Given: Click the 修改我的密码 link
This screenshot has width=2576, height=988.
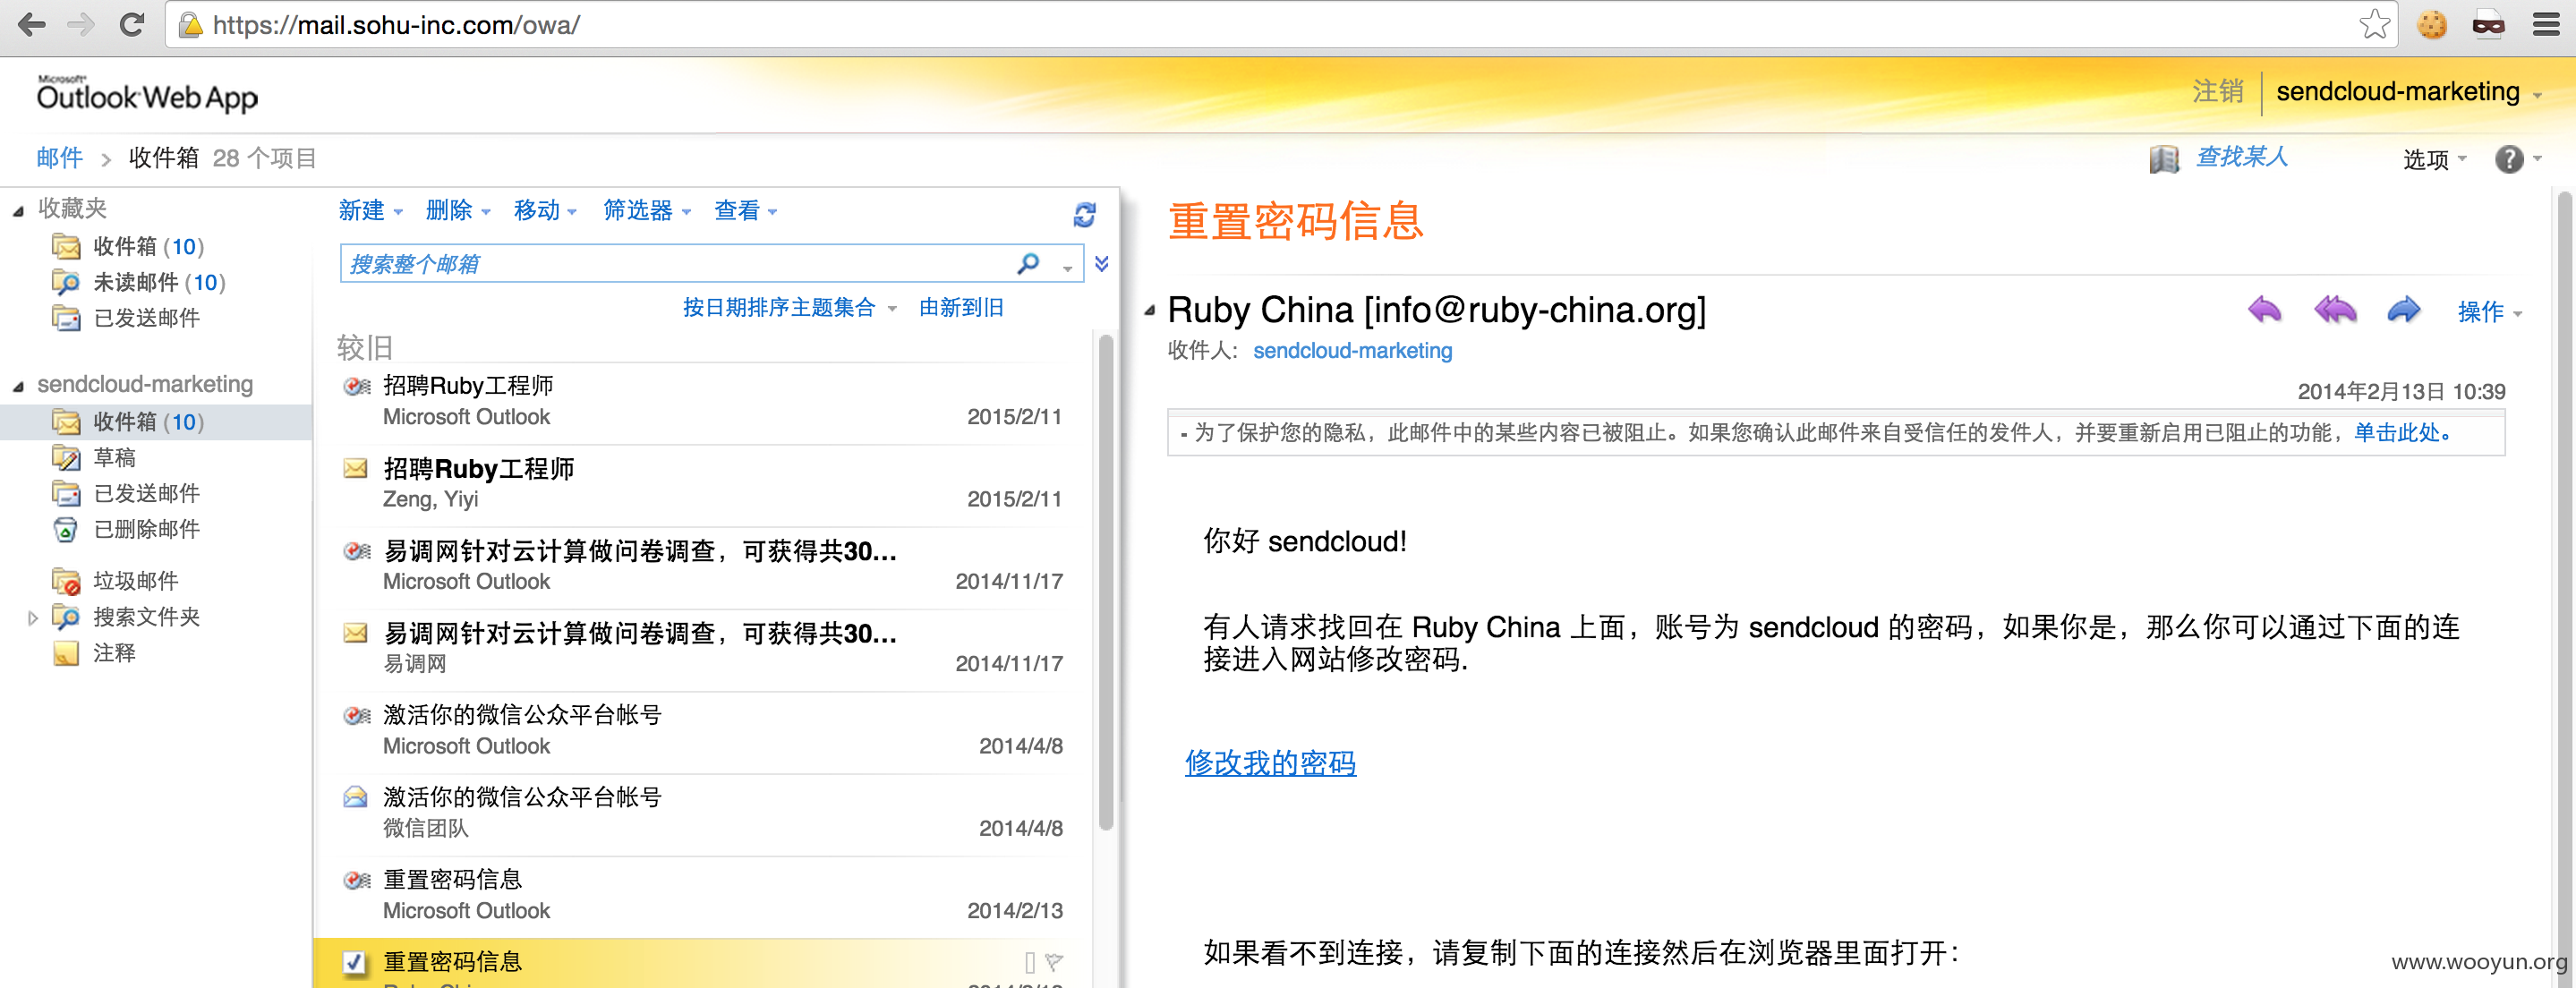Looking at the screenshot, I should 1270,762.
